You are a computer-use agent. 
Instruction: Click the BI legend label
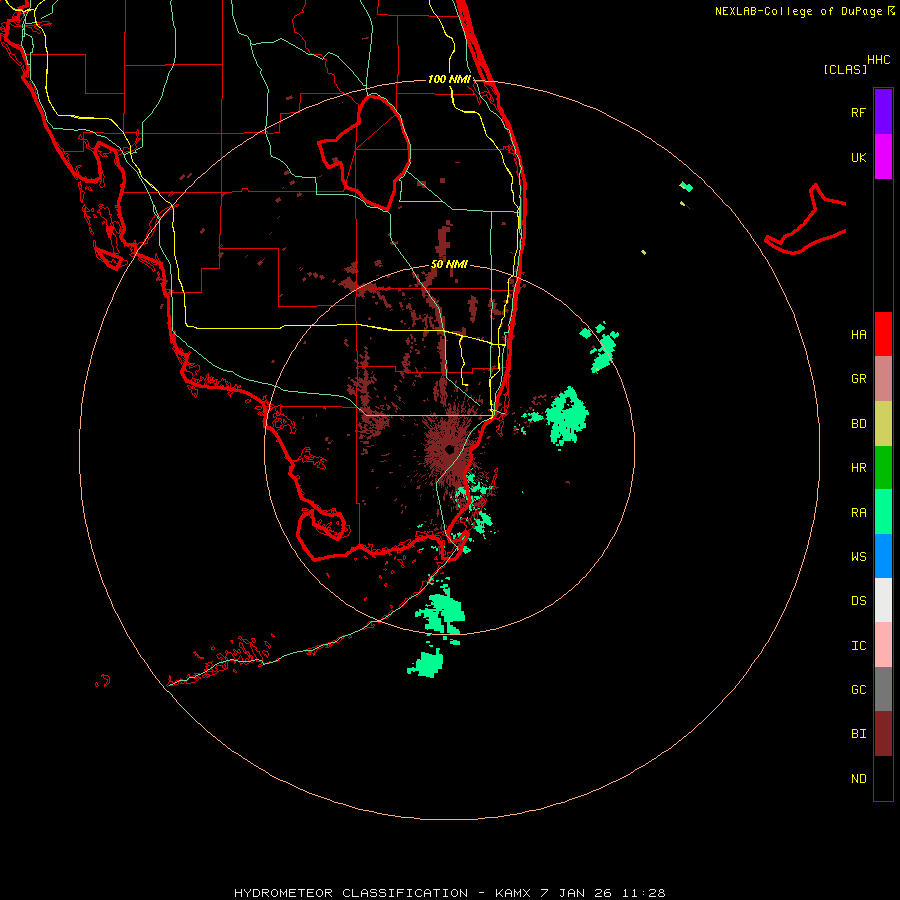pyautogui.click(x=858, y=734)
